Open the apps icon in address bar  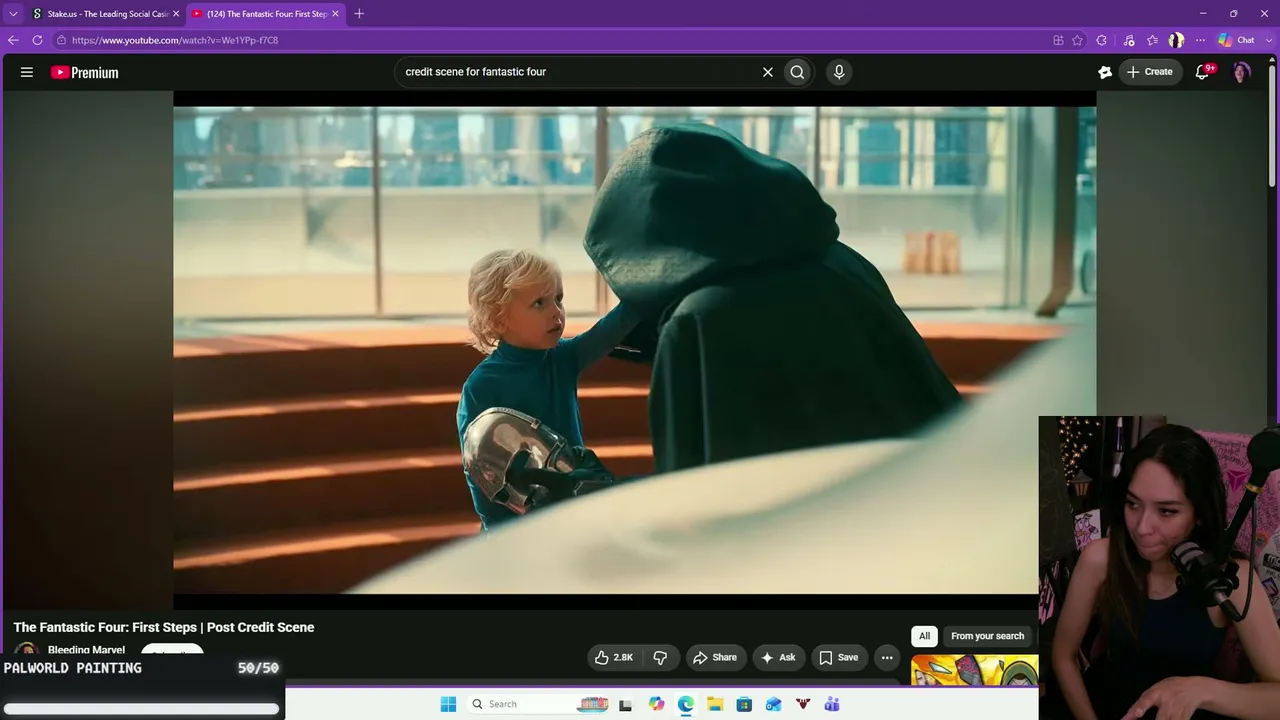(x=1058, y=40)
